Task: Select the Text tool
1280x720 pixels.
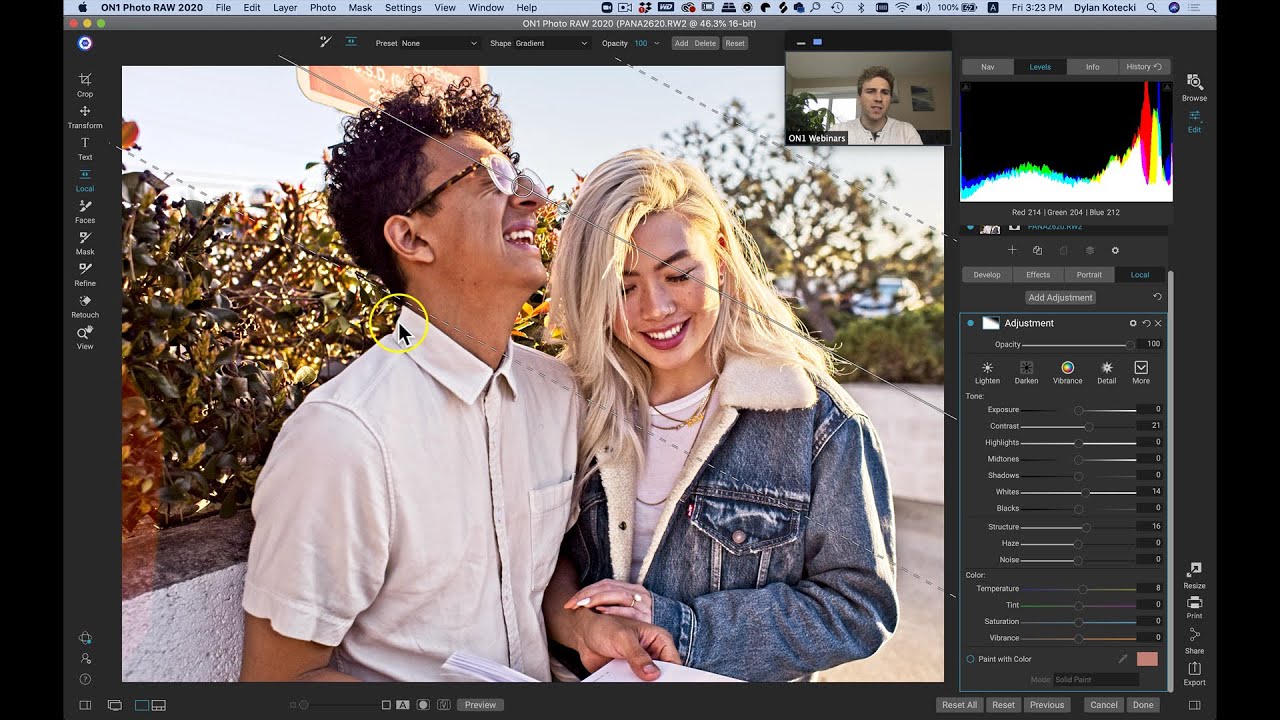Action: 85,148
